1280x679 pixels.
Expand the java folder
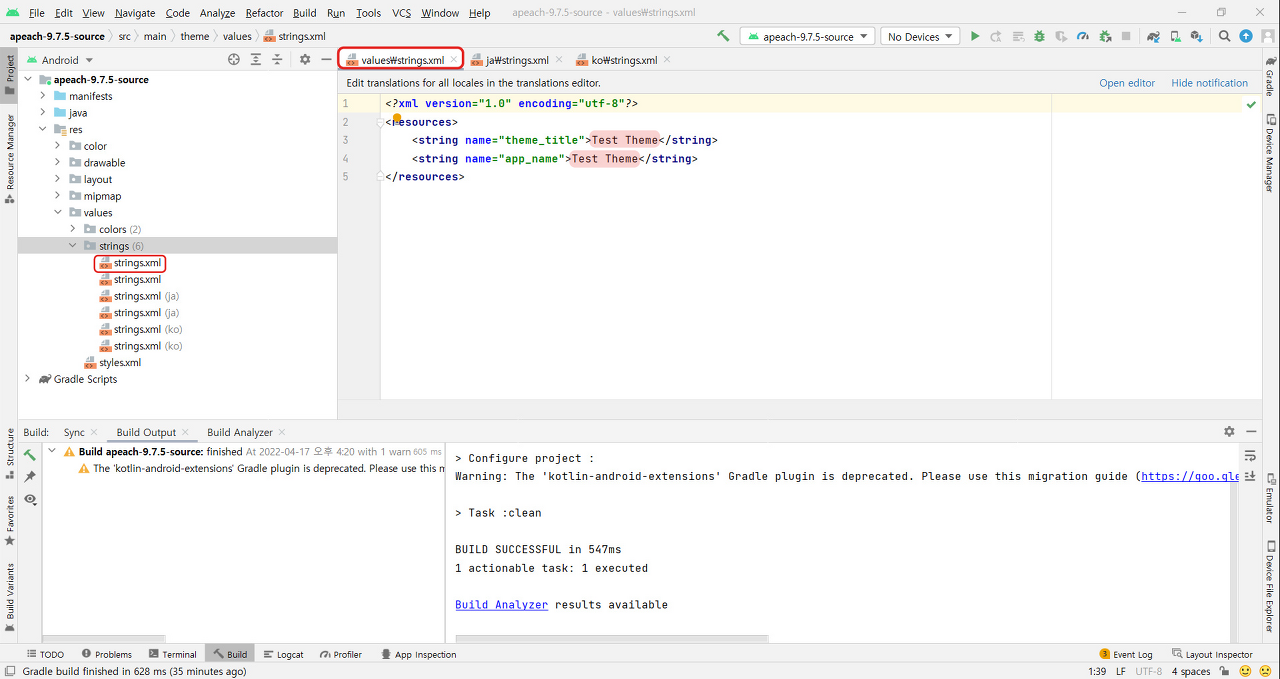click(43, 113)
